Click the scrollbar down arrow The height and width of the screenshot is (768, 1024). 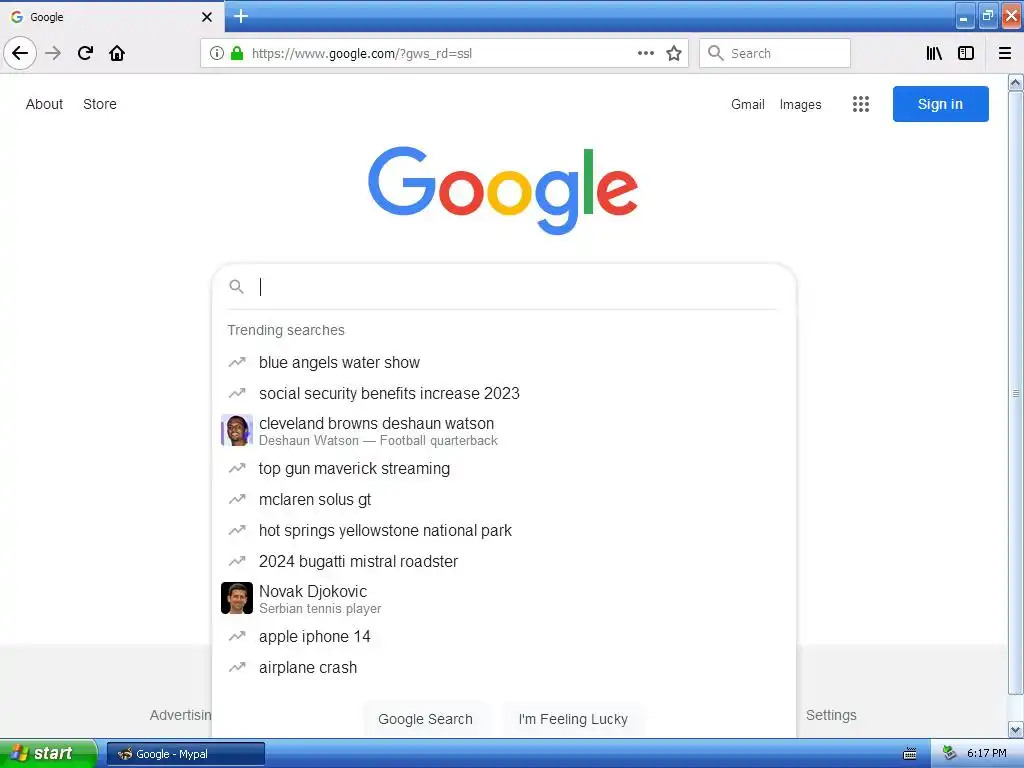click(x=1015, y=729)
